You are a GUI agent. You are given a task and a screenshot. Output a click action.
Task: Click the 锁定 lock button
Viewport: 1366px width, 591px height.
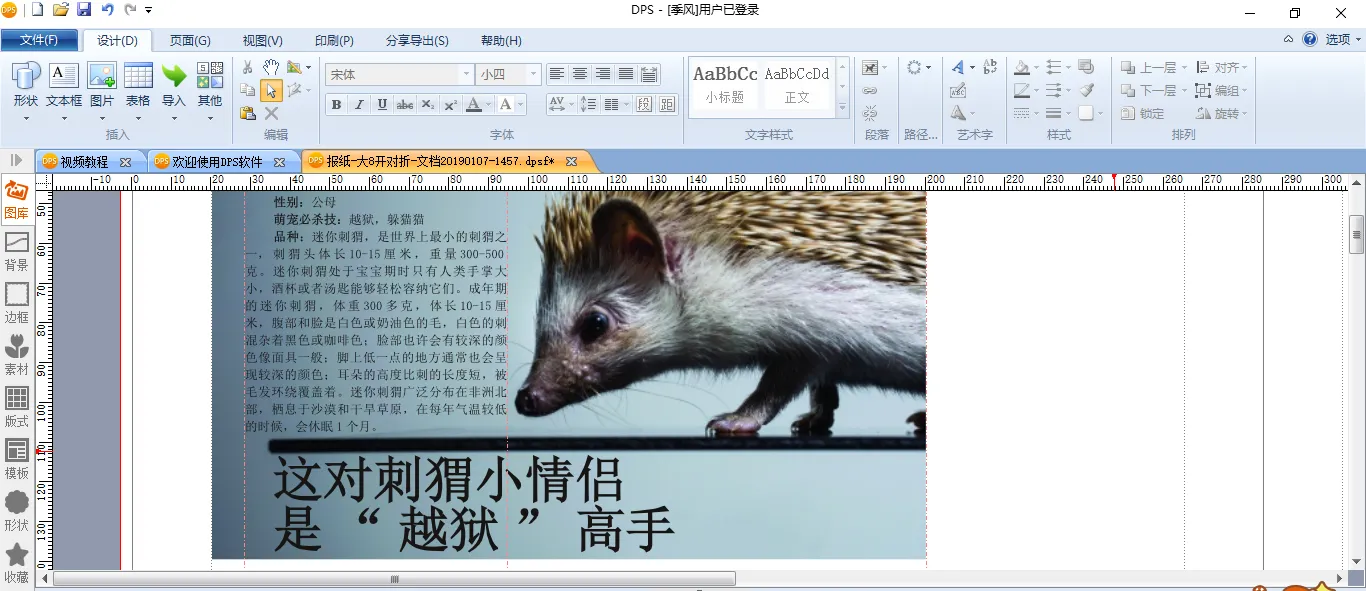pos(1143,114)
